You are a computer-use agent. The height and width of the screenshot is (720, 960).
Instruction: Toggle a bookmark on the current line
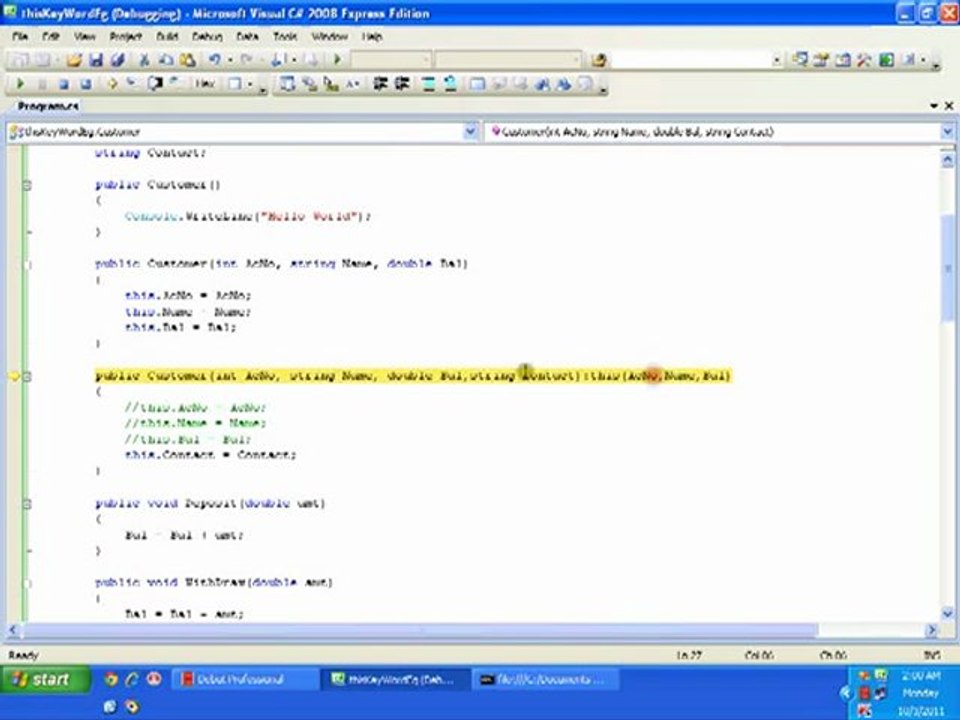click(477, 84)
